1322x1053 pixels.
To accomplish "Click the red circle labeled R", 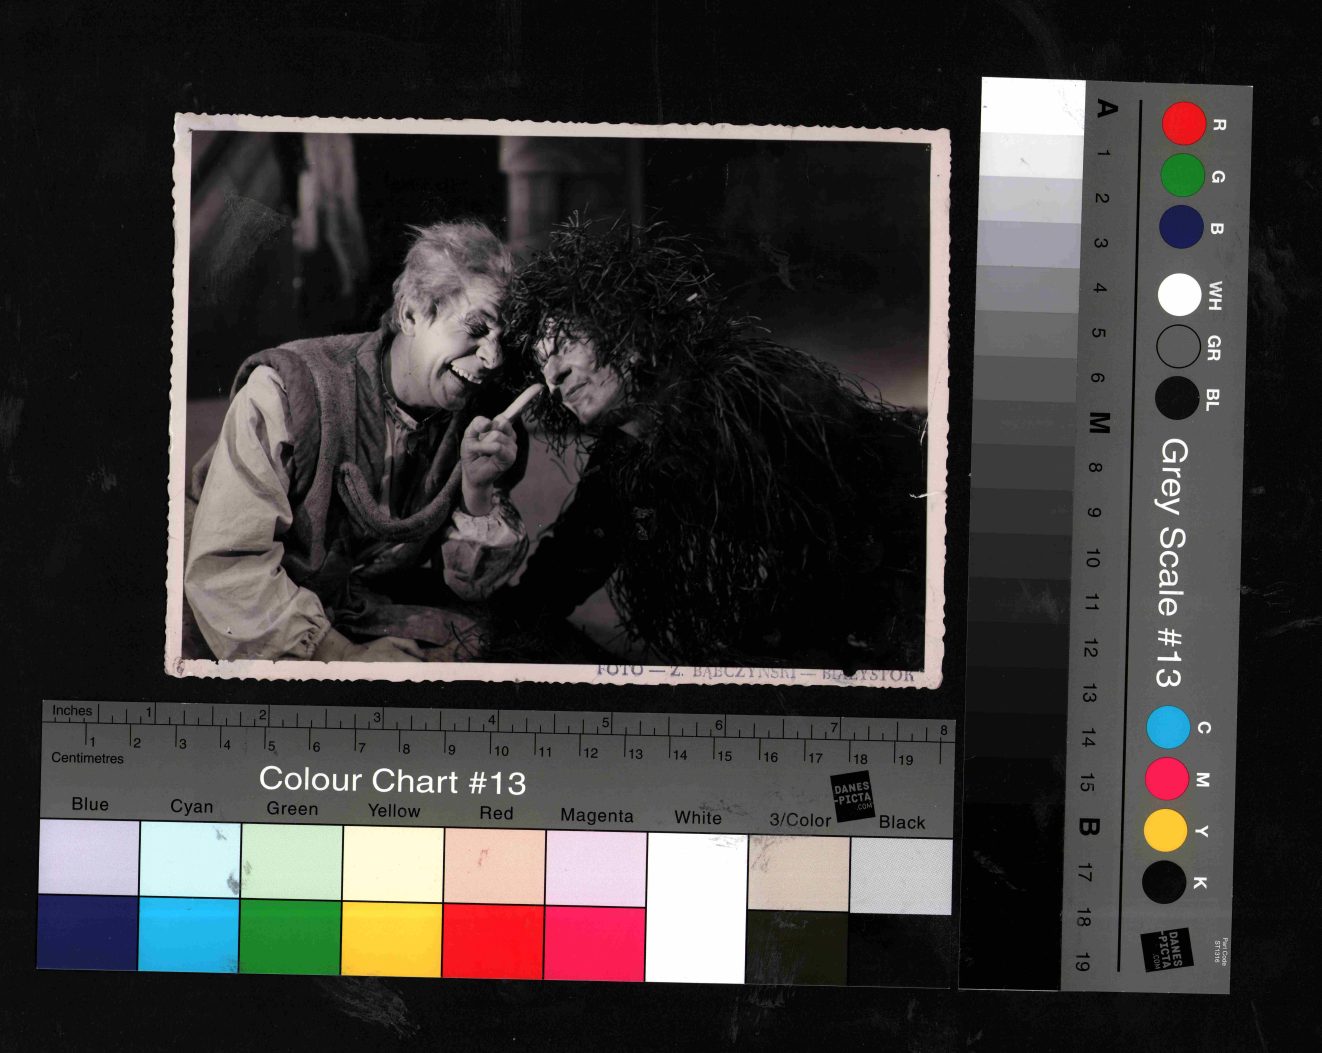I will [x=1183, y=124].
